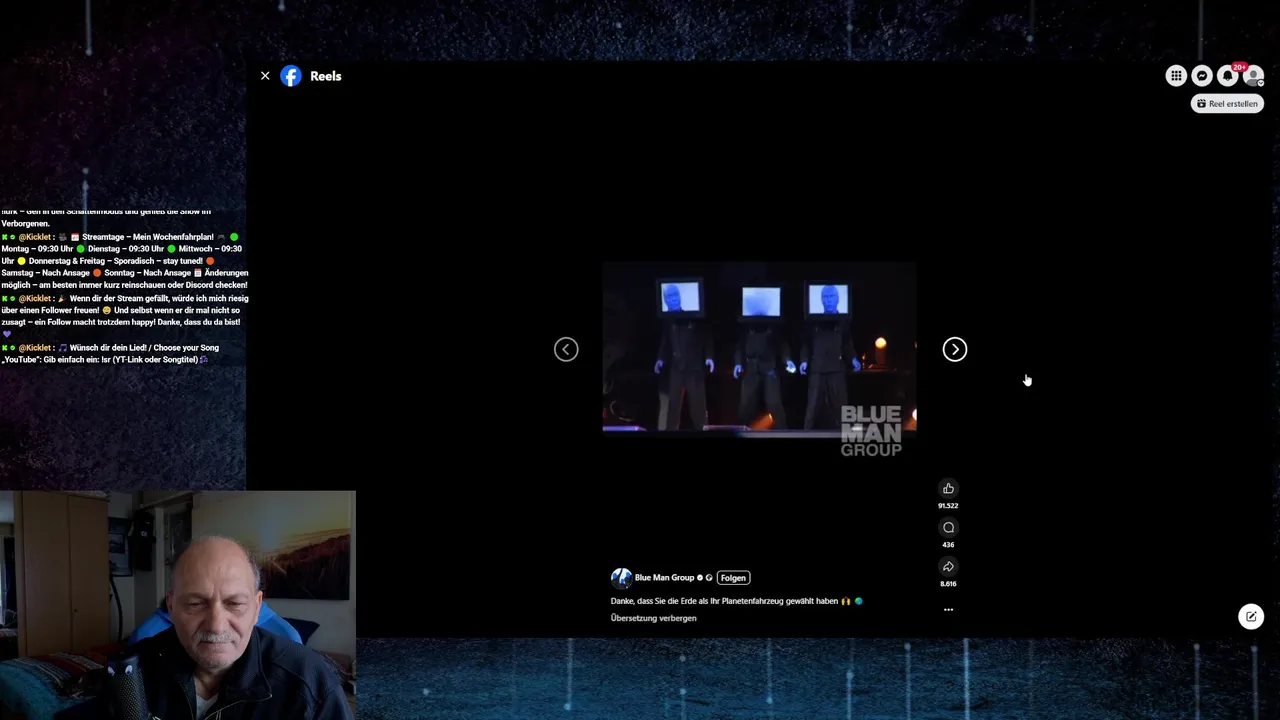
Task: Click the Blue Man Group profile avatar
Action: coord(621,578)
